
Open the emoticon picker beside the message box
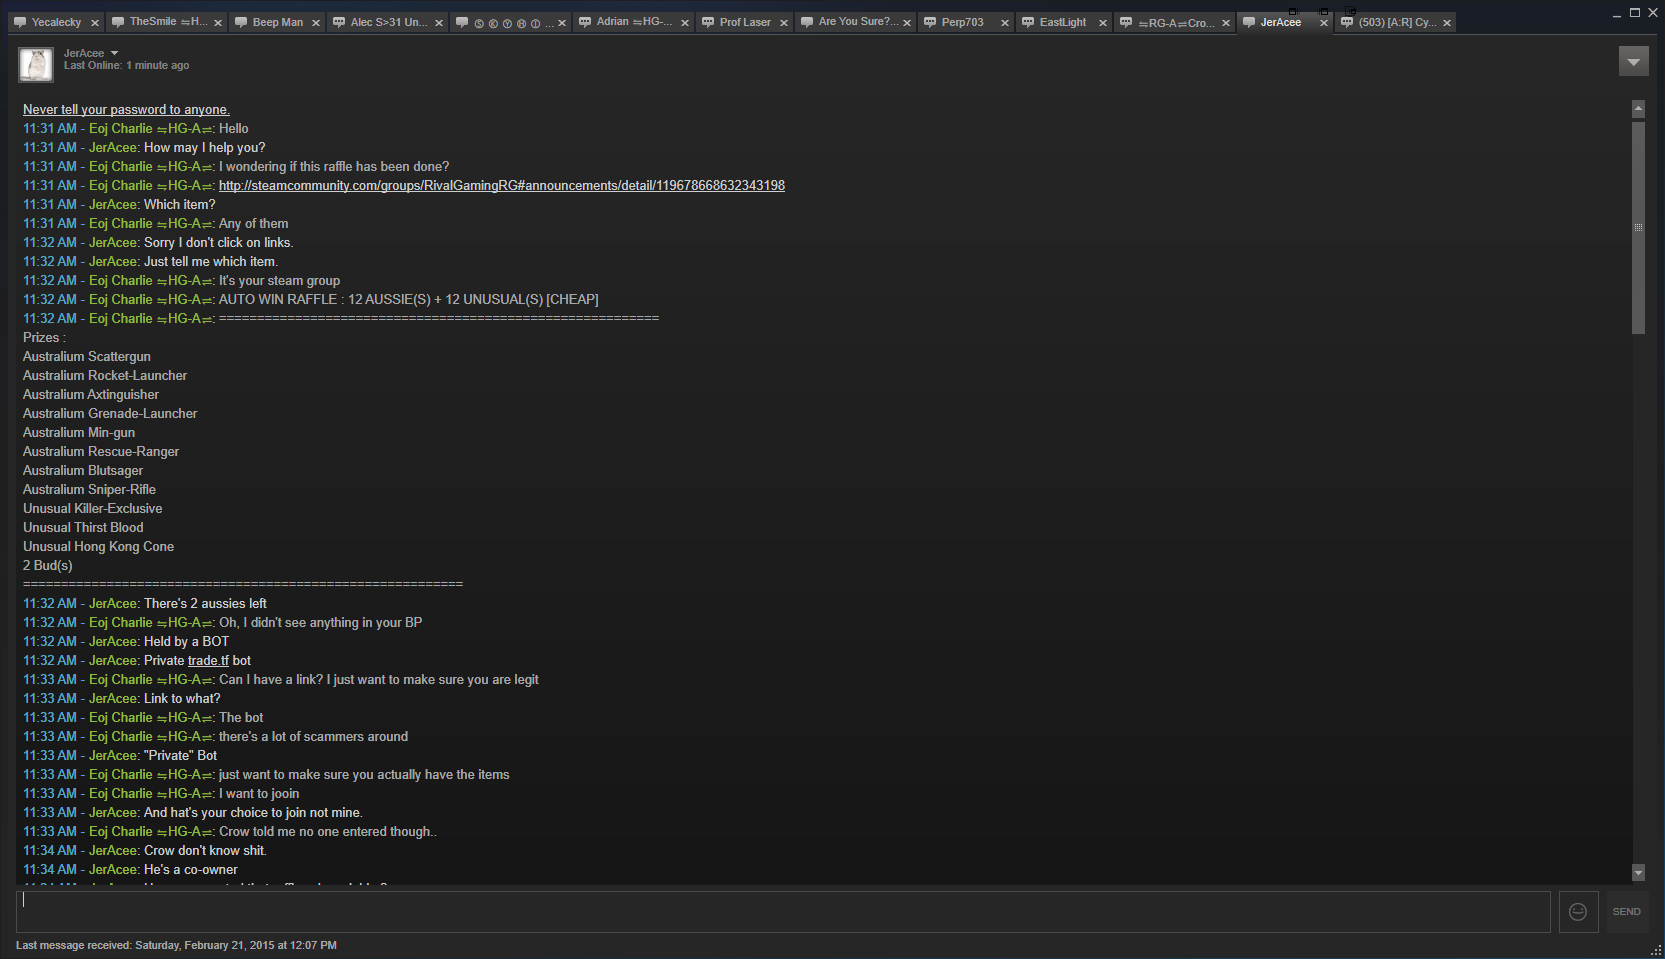1578,912
